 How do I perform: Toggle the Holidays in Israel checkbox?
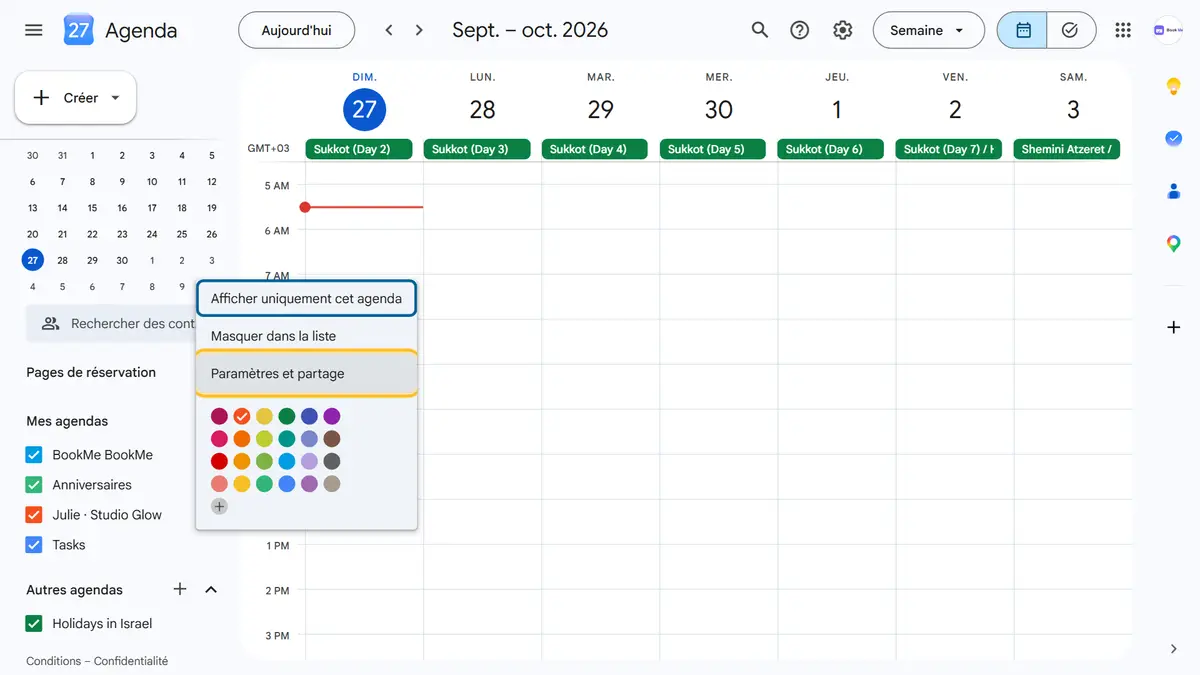[33, 624]
